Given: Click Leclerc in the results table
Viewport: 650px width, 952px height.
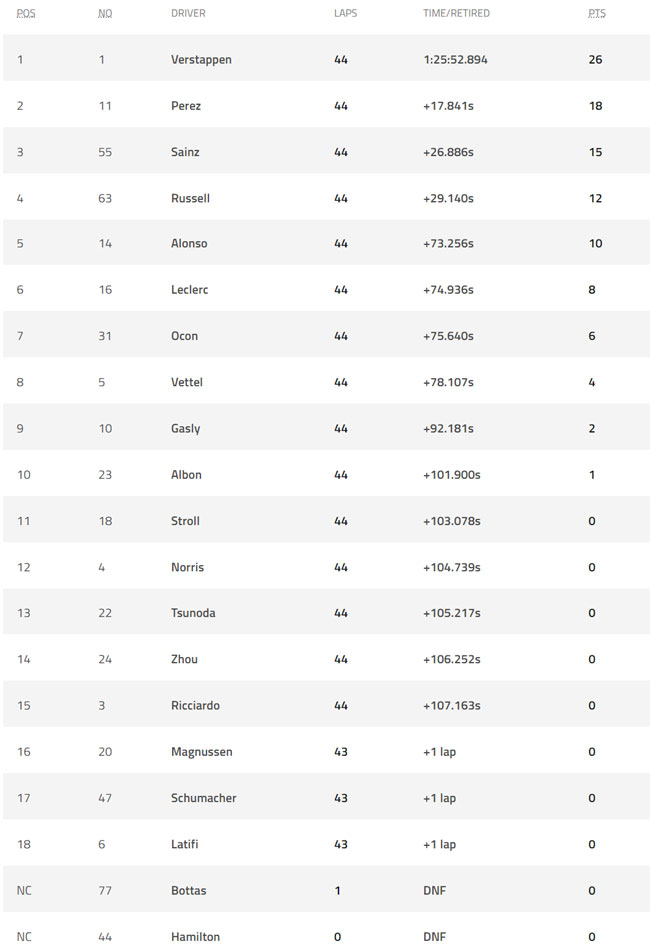Looking at the screenshot, I should [189, 290].
